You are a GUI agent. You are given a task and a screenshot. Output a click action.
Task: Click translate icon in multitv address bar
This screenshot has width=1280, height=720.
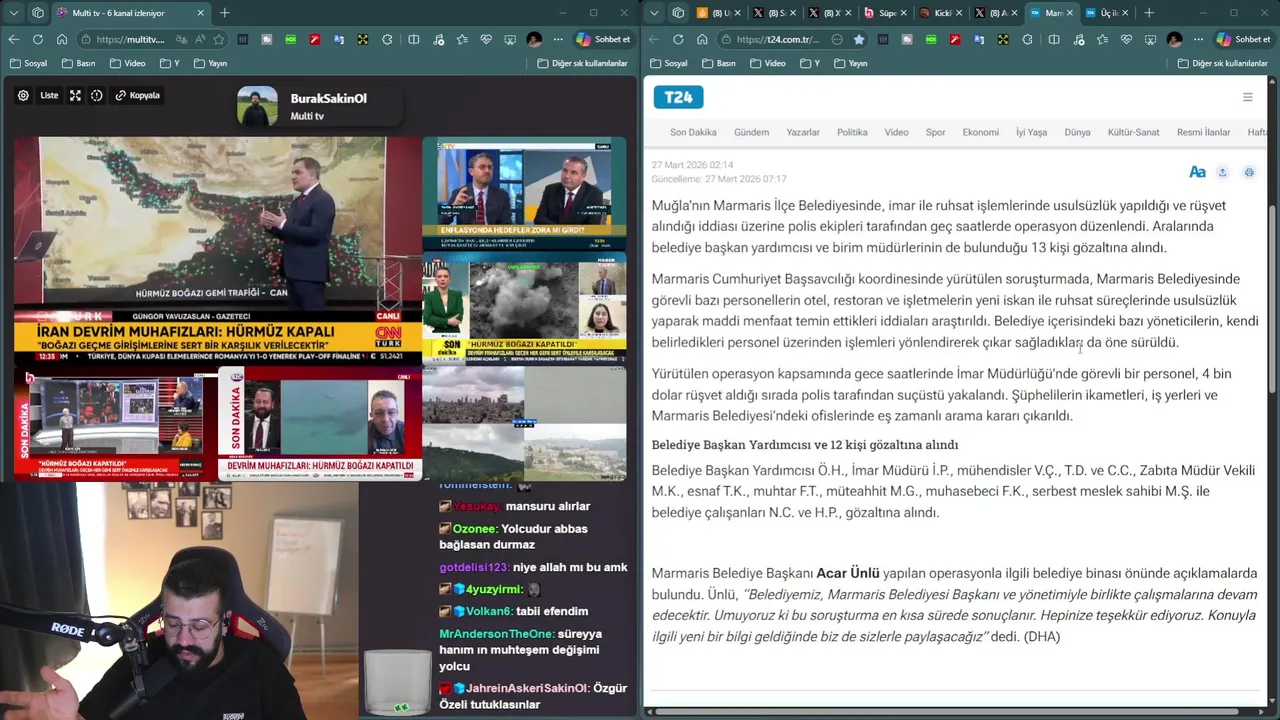point(181,39)
